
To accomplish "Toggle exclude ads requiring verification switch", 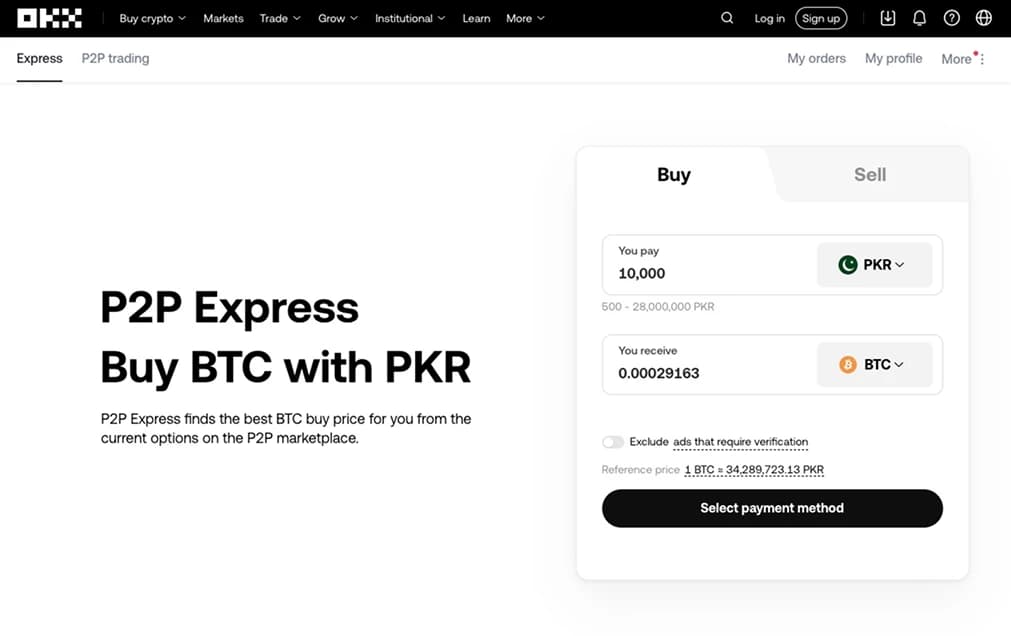I will (613, 442).
